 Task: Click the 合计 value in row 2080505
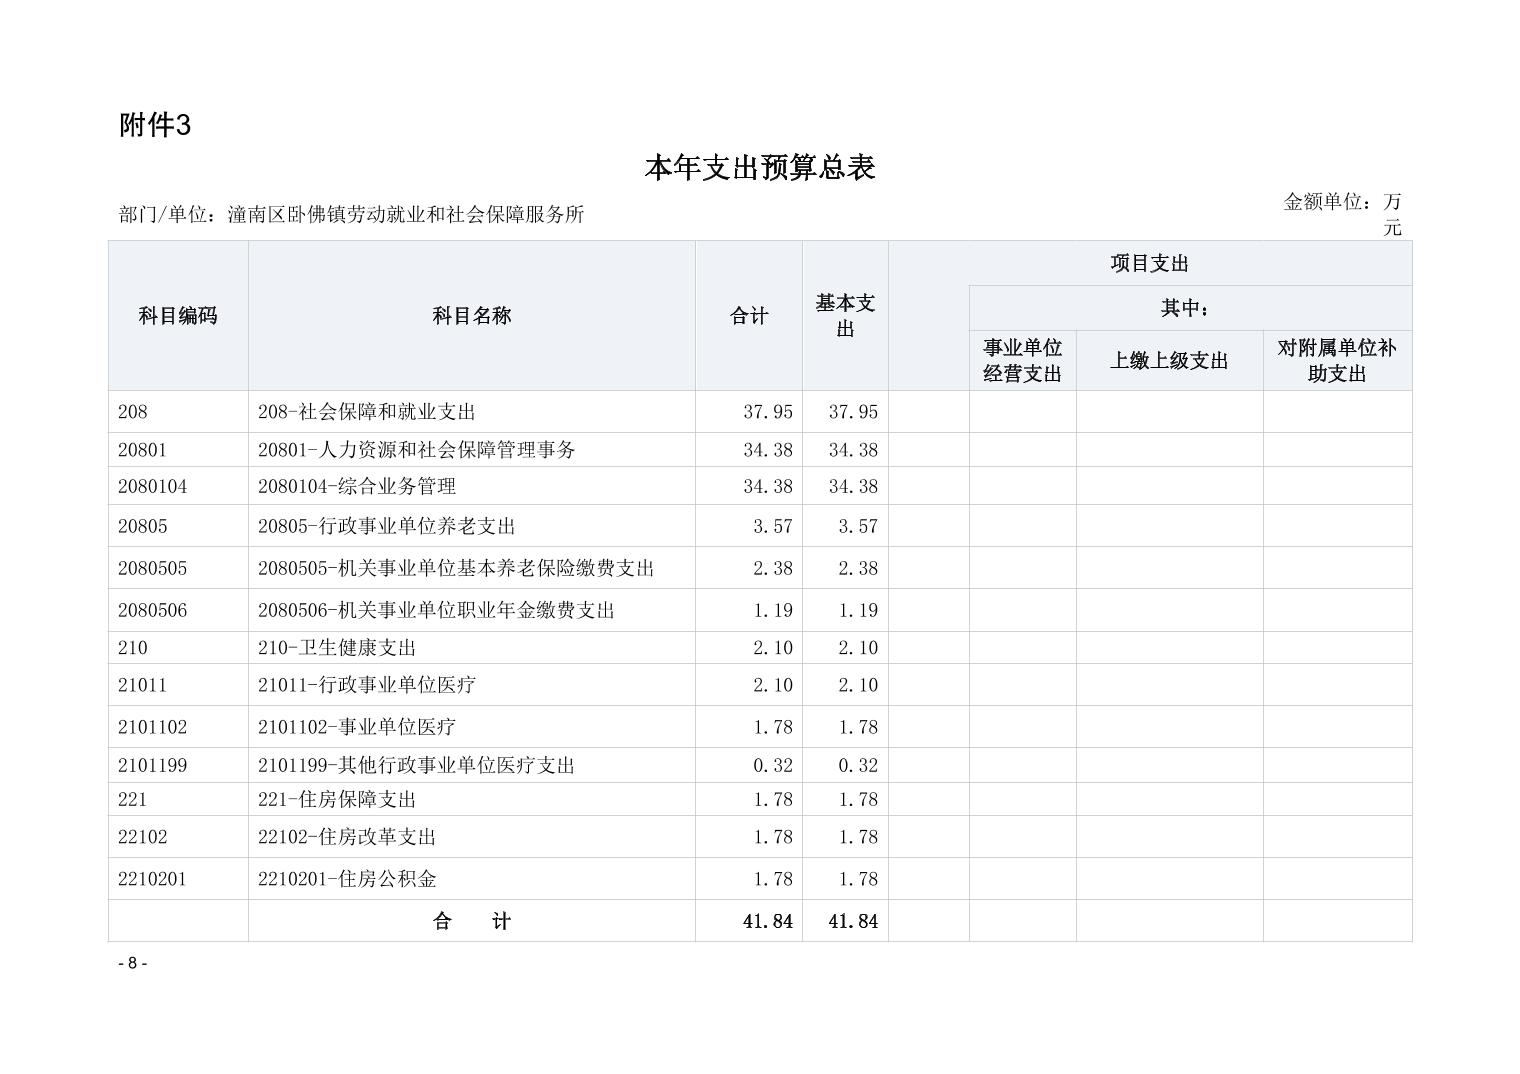coord(773,568)
